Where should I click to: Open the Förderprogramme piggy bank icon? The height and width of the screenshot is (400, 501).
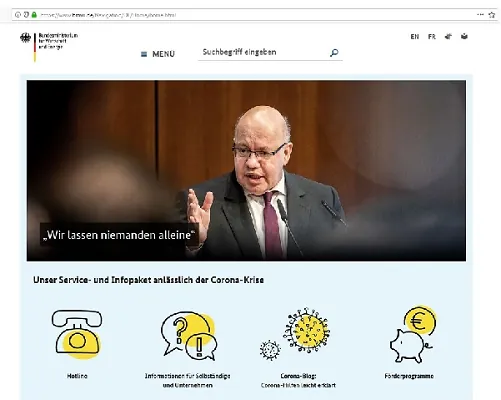413,334
